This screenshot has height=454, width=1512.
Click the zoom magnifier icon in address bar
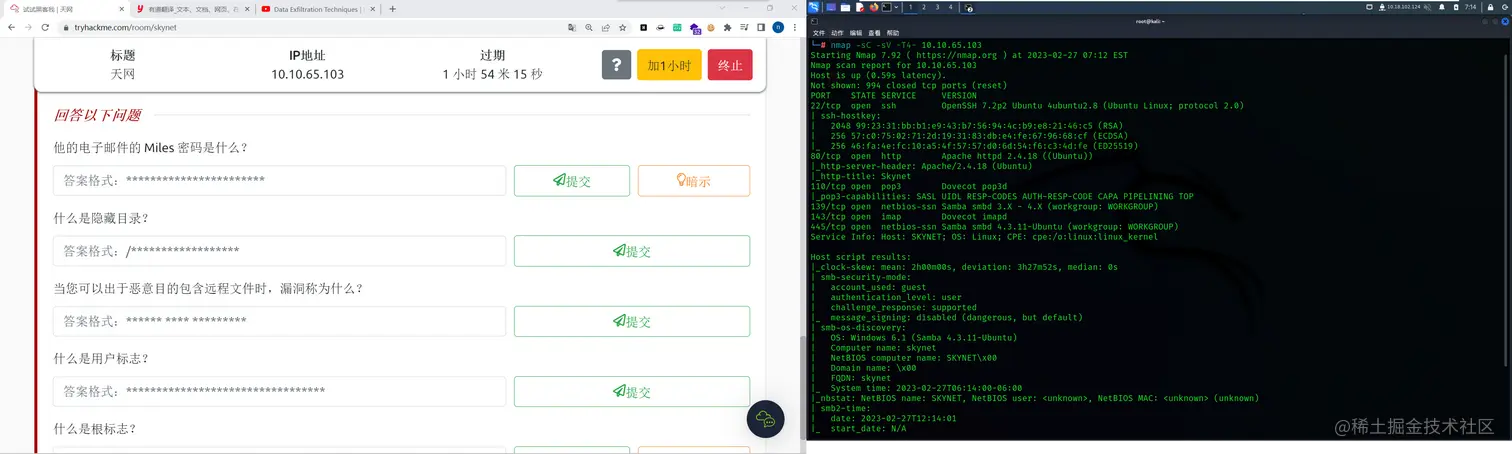pos(589,27)
